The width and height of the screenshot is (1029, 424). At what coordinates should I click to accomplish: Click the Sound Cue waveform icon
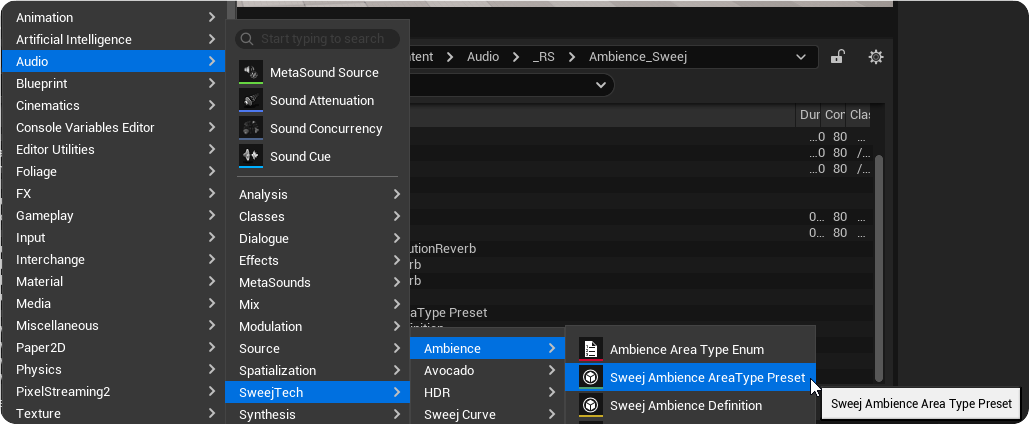click(x=251, y=156)
